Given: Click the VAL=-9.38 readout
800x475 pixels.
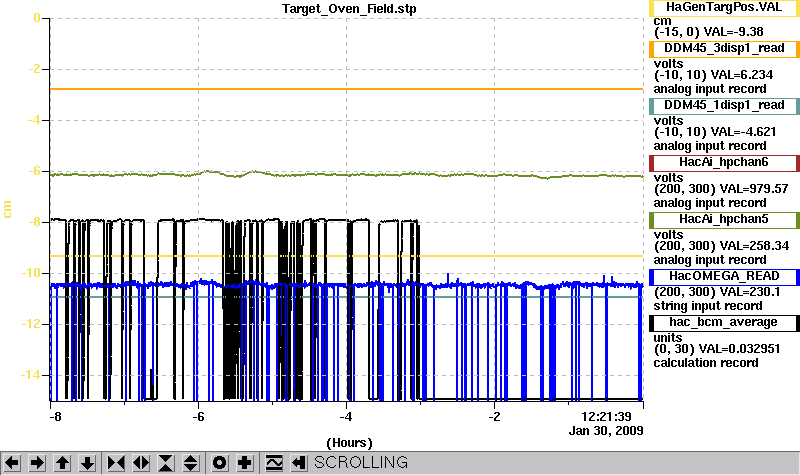Looking at the screenshot, I should pyautogui.click(x=734, y=32).
